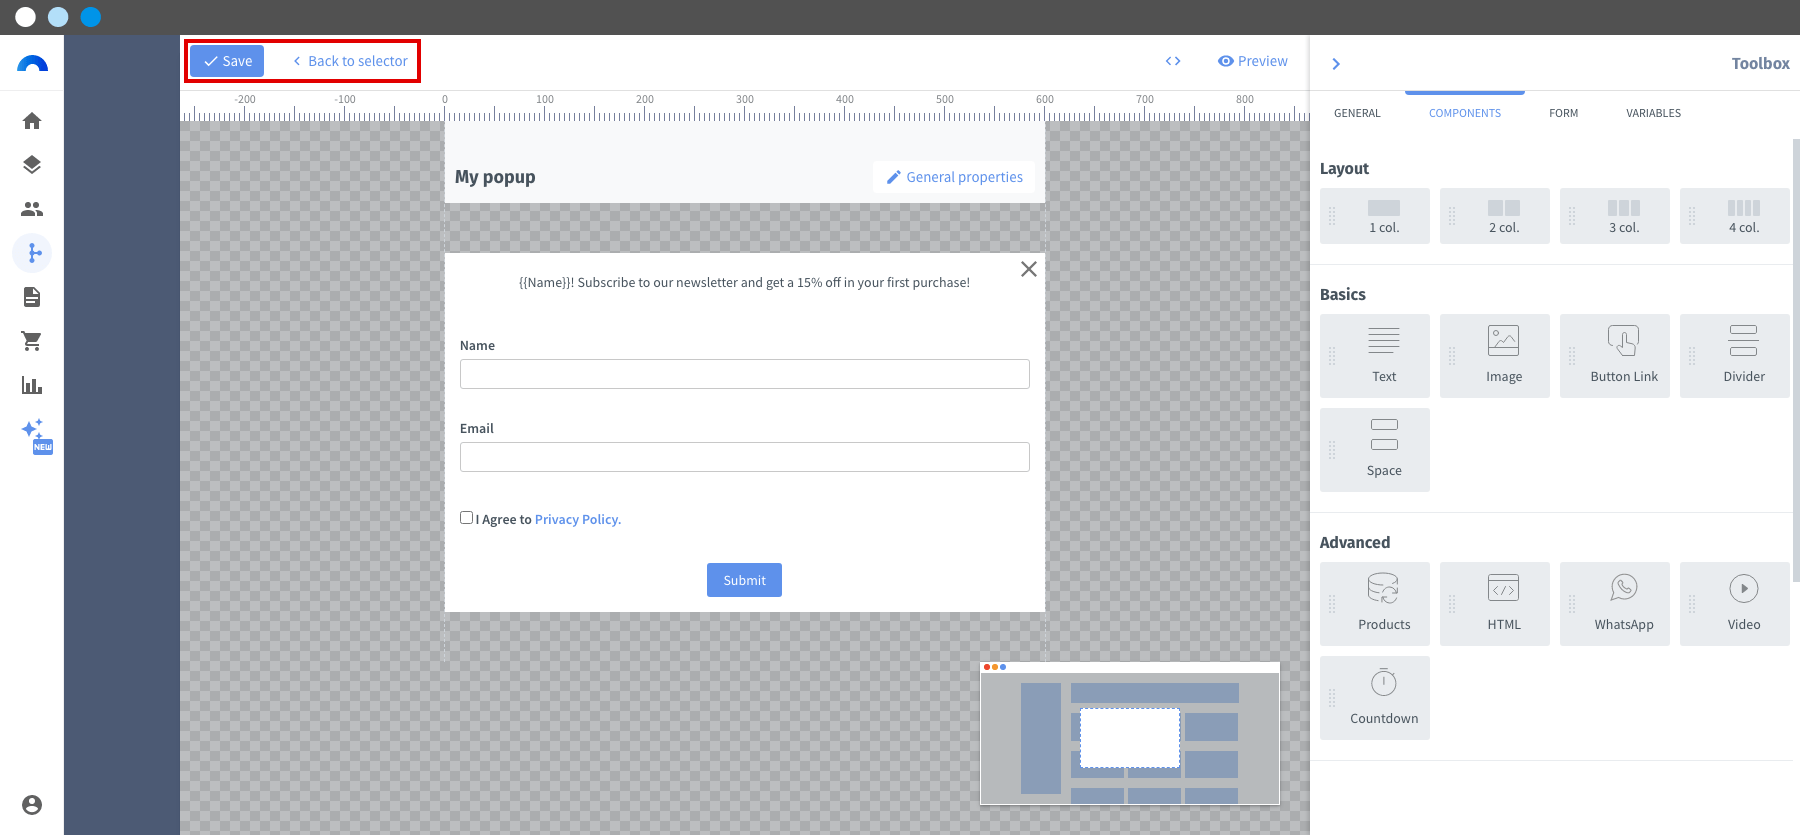1800x835 pixels.
Task: Pick the Countdown component
Action: [1375, 698]
